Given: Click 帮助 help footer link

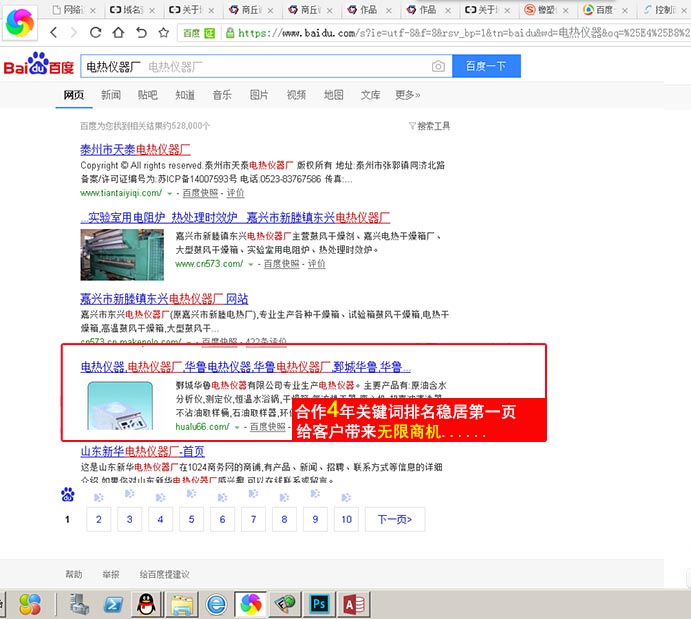Looking at the screenshot, I should 74,575.
